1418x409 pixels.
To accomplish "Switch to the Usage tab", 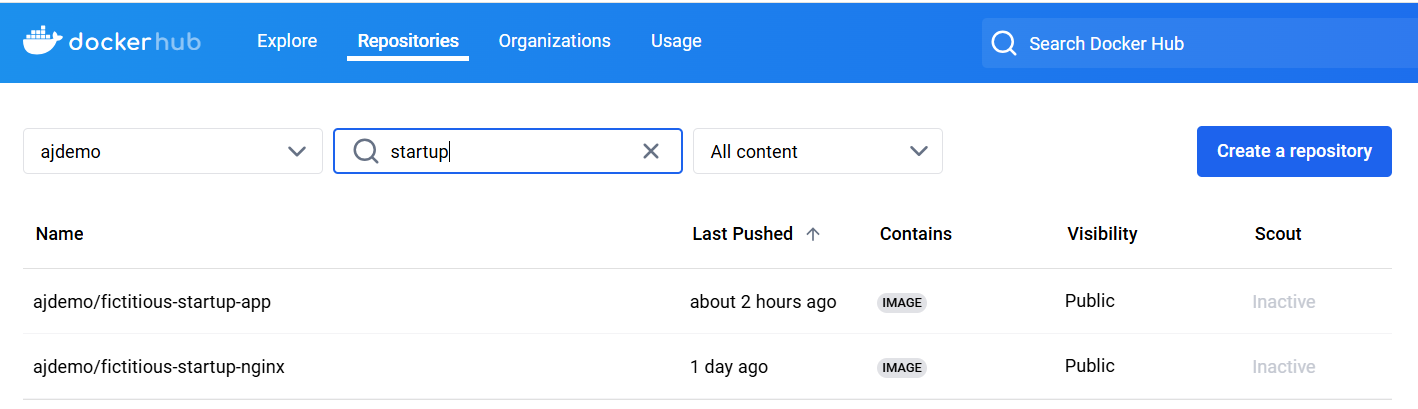I will pos(676,41).
